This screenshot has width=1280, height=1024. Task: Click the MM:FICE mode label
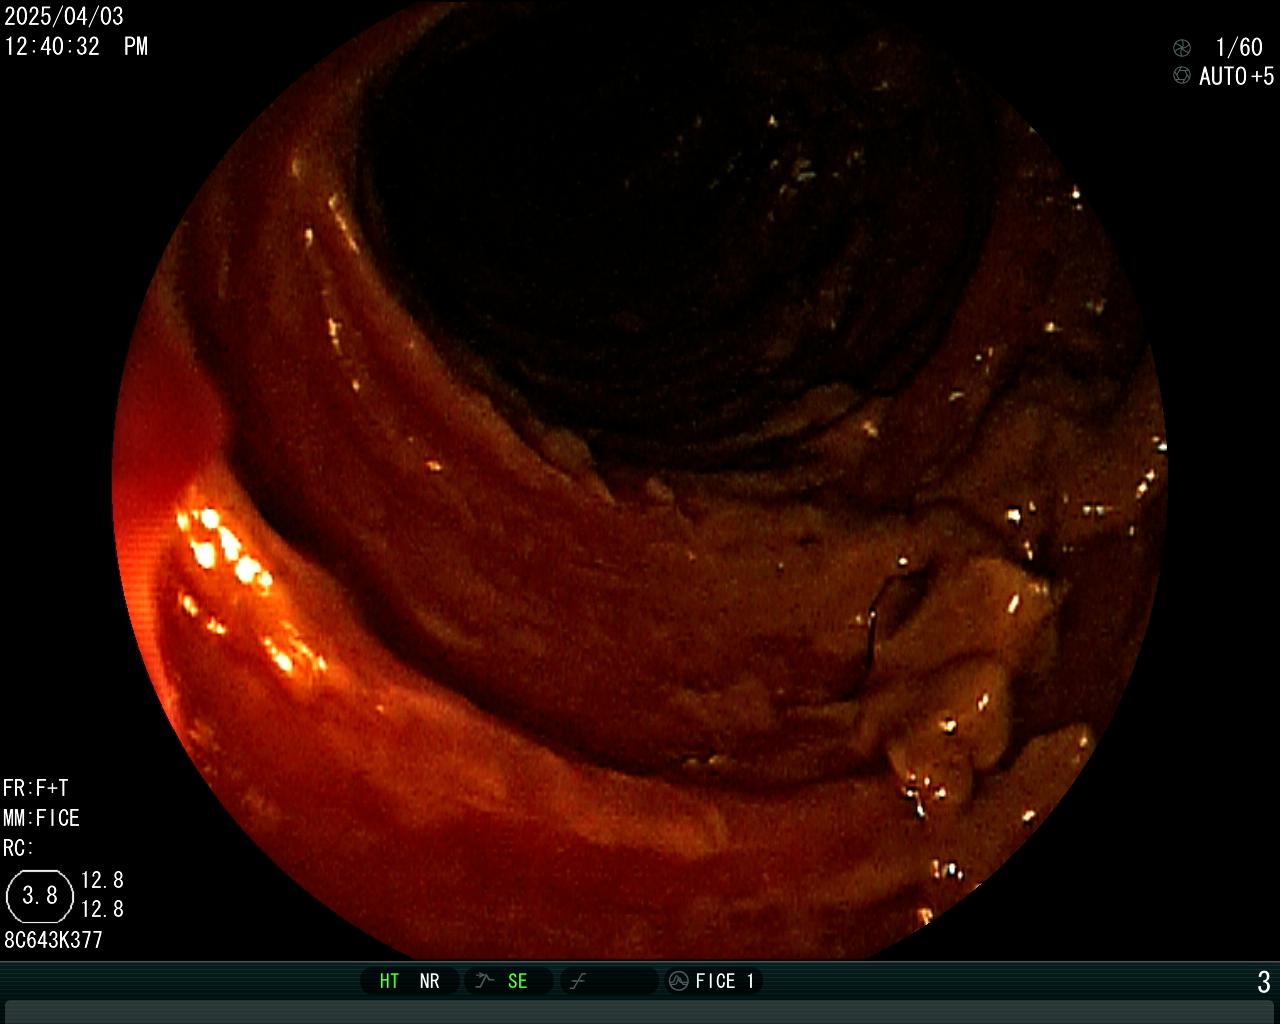click(x=41, y=818)
